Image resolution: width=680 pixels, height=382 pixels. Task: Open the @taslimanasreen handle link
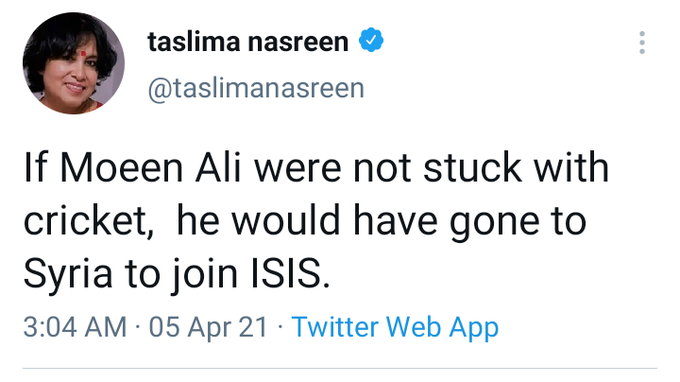[256, 88]
